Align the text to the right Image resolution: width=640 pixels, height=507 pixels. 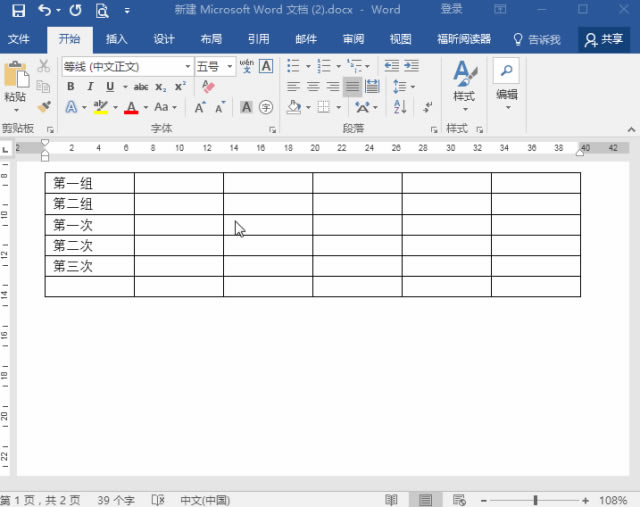click(333, 87)
